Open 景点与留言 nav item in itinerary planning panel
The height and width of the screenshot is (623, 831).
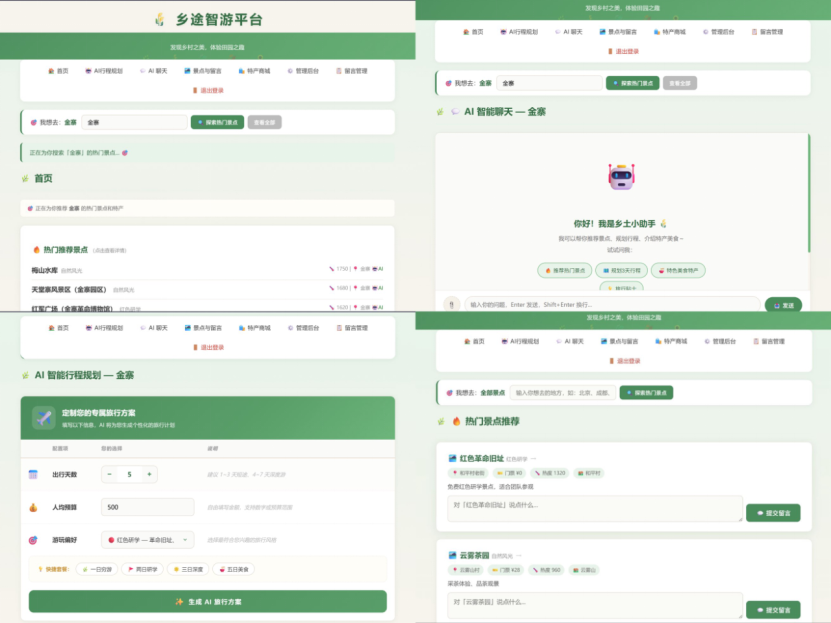point(203,328)
